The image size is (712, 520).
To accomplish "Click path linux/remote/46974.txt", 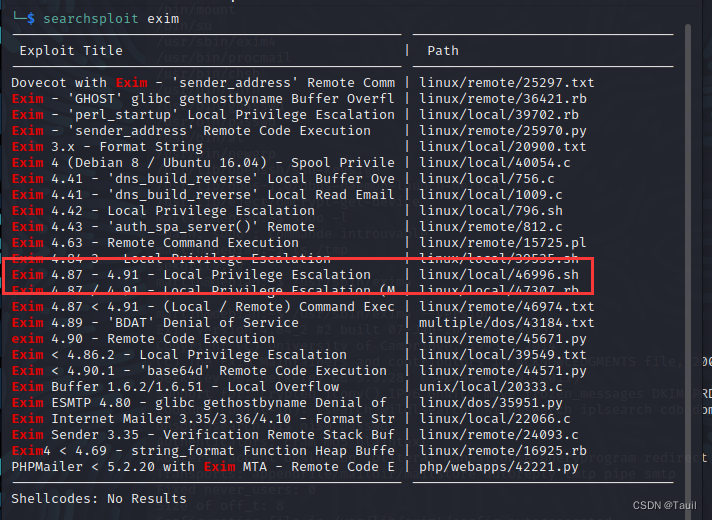I will point(506,307).
